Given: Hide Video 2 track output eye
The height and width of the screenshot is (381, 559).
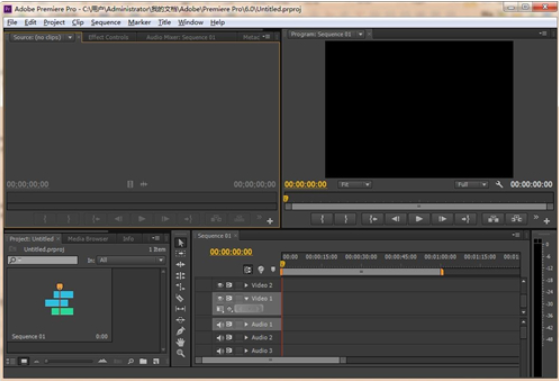Looking at the screenshot, I should tap(220, 285).
